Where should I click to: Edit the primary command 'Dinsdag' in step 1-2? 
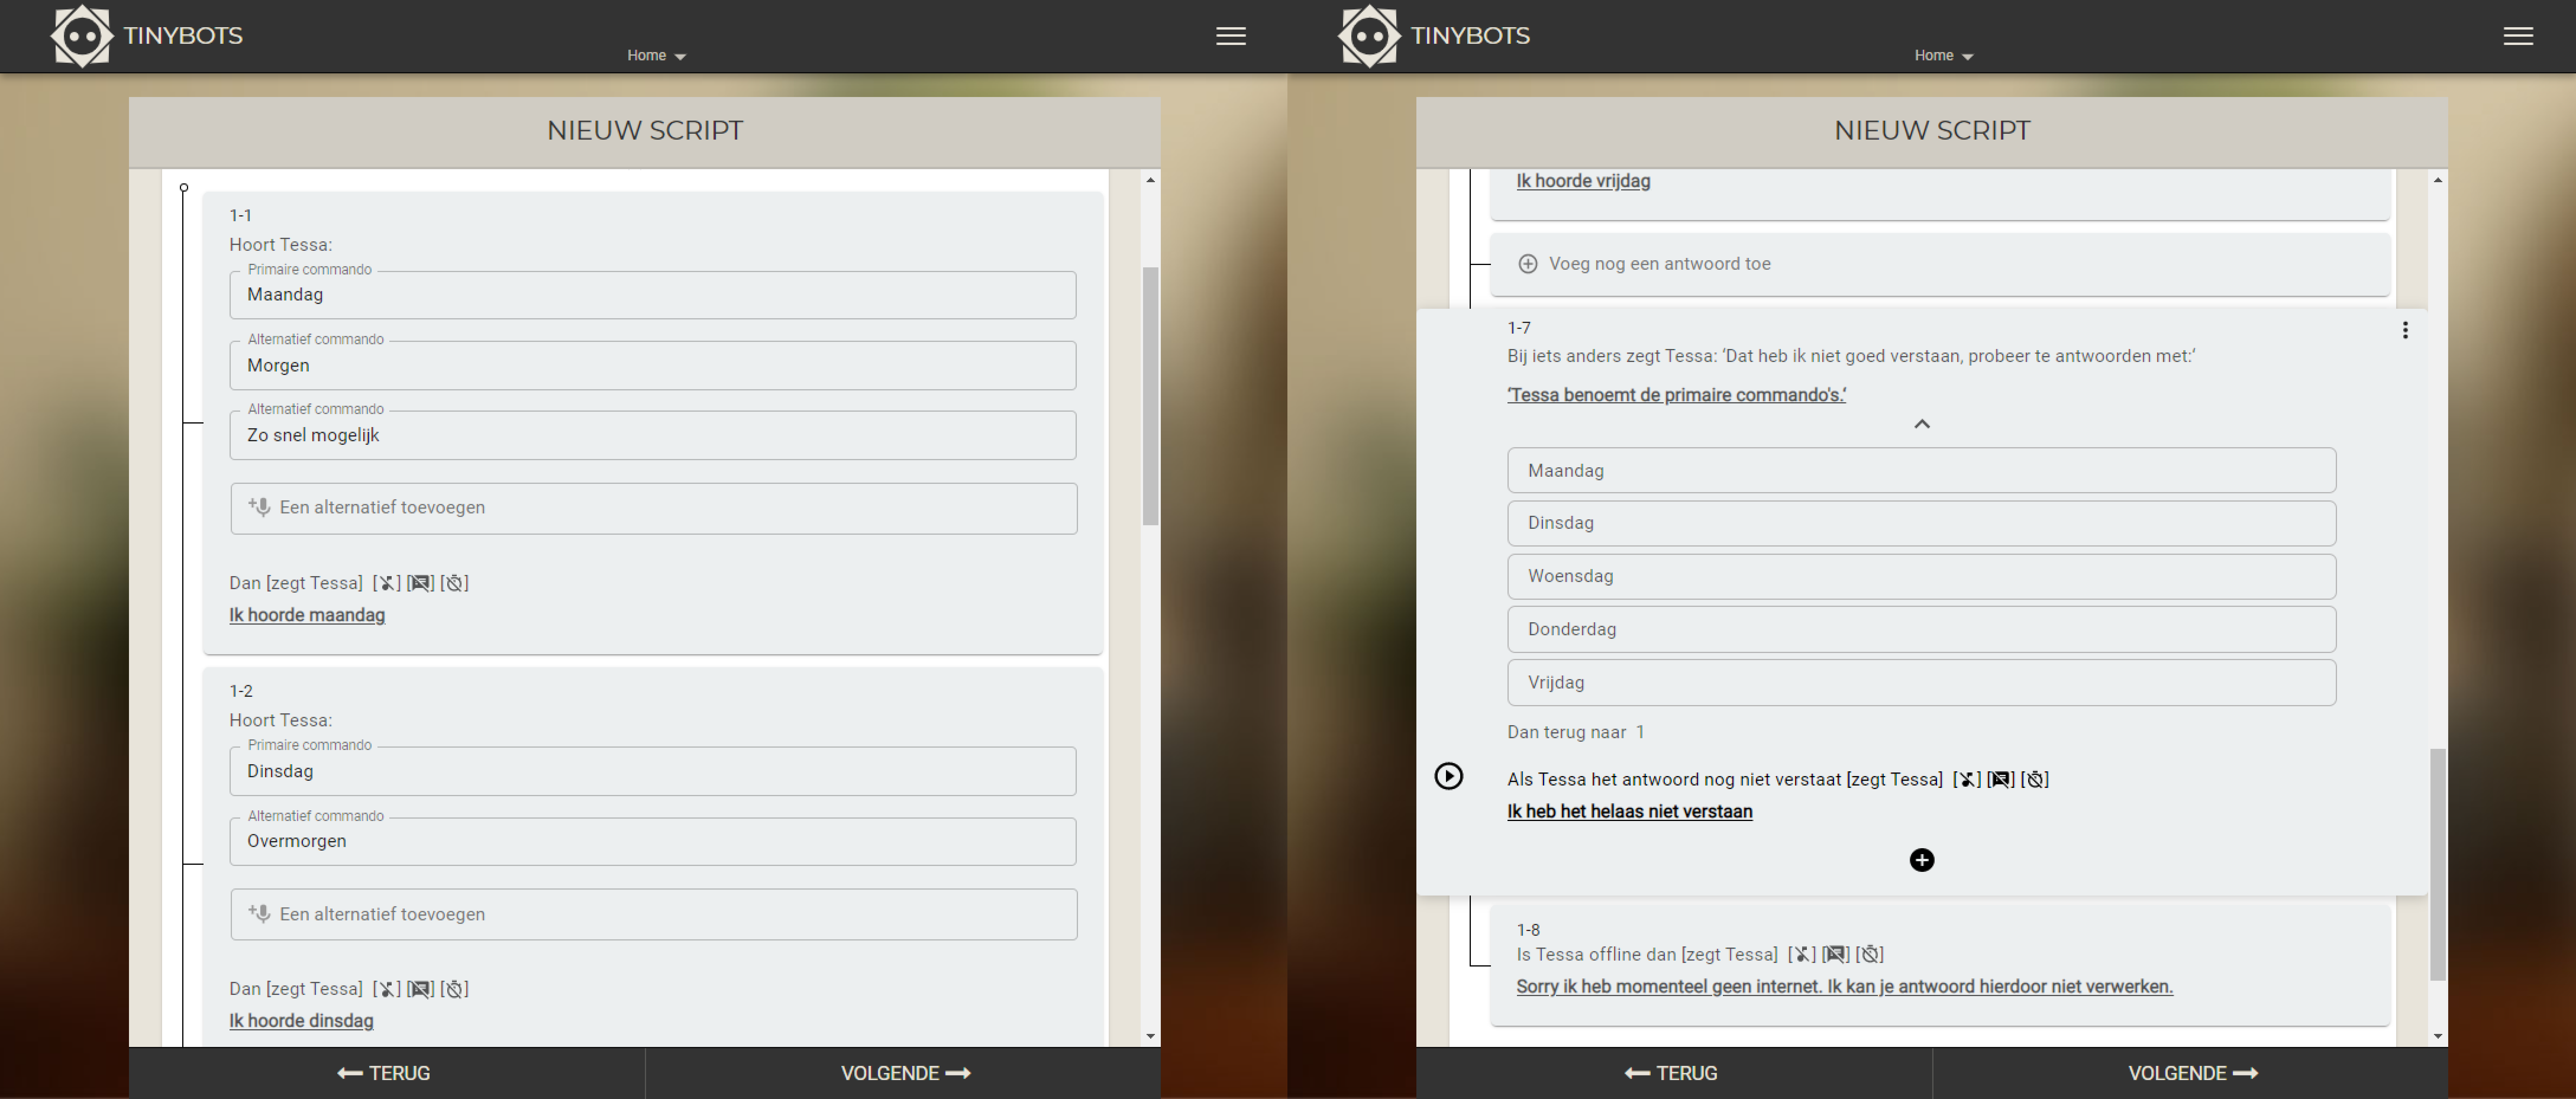(653, 771)
